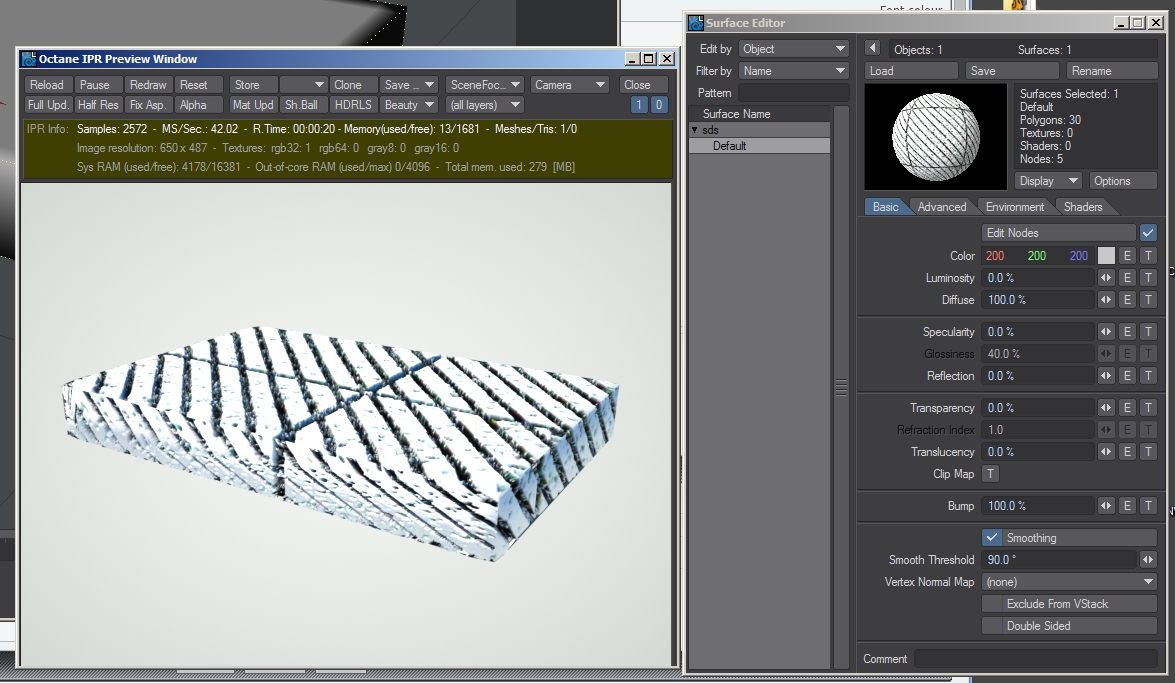Click the Pattern input field

click(793, 93)
